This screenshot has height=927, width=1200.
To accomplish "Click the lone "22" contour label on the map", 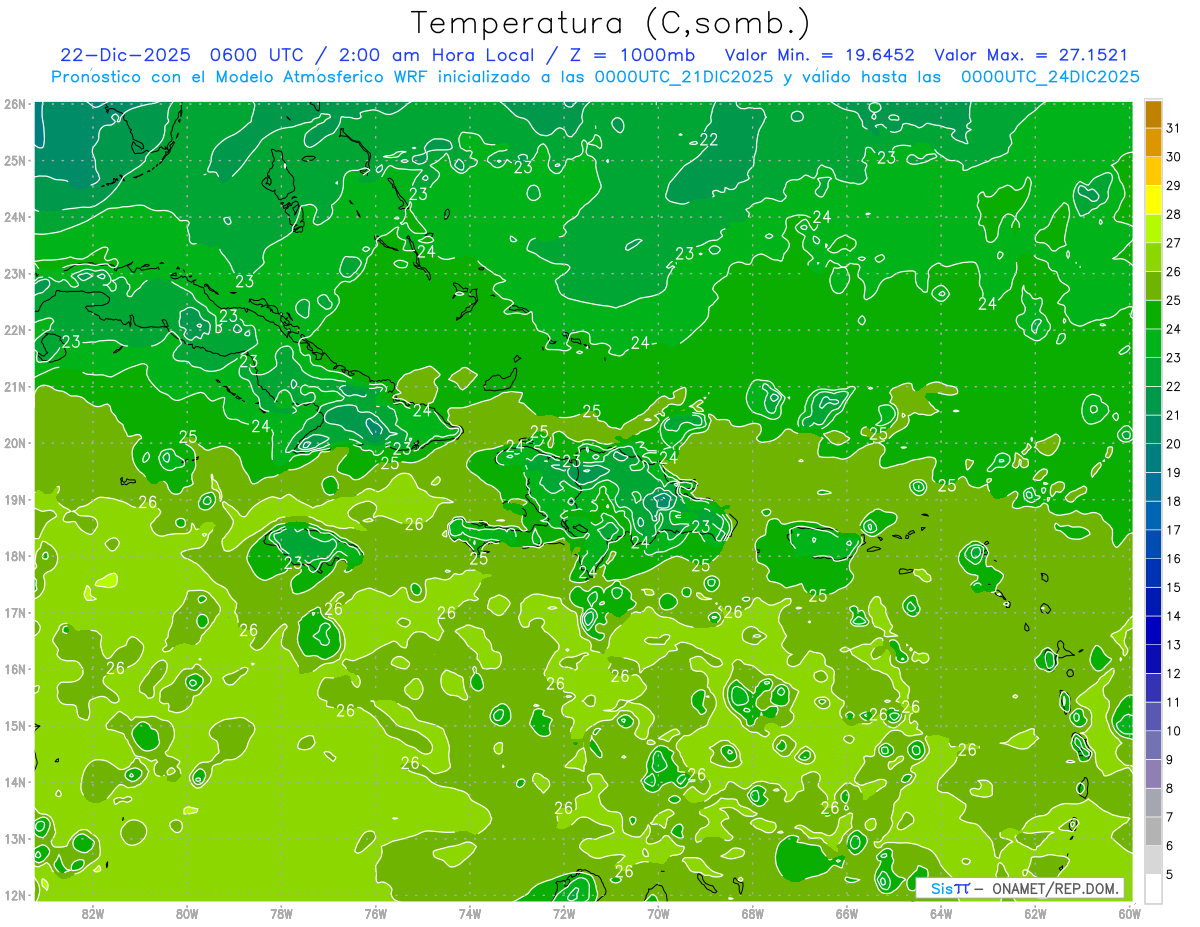I will [x=709, y=139].
